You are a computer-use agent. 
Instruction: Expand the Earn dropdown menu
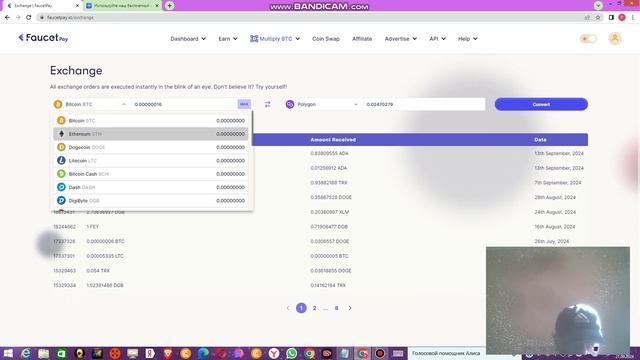pyautogui.click(x=228, y=39)
